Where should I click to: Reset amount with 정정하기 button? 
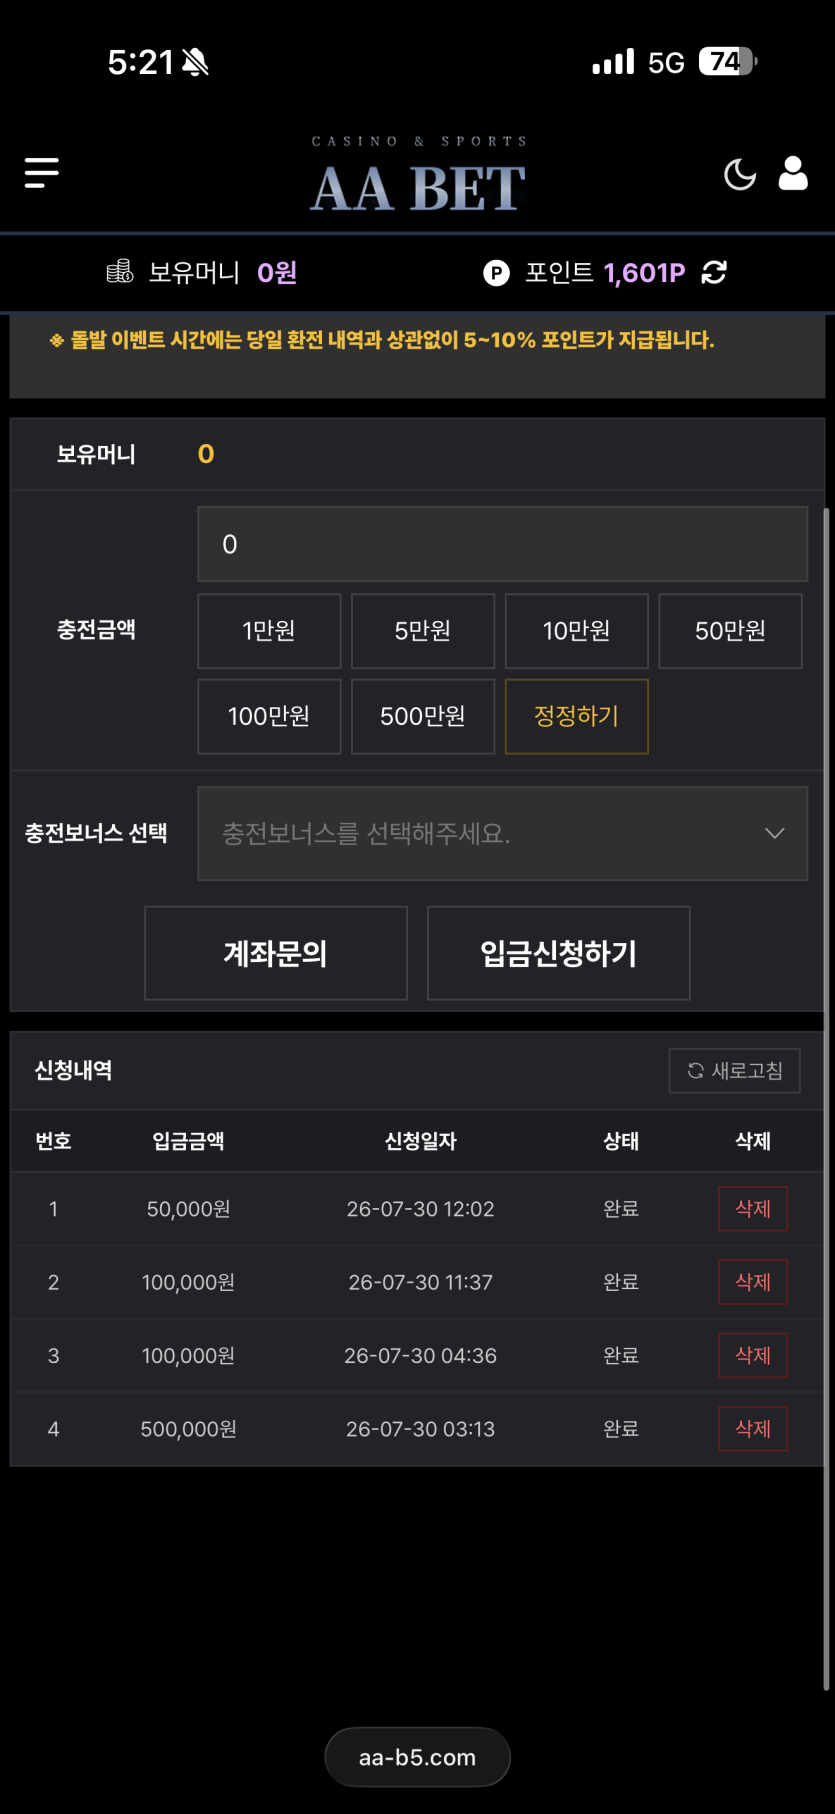577,716
